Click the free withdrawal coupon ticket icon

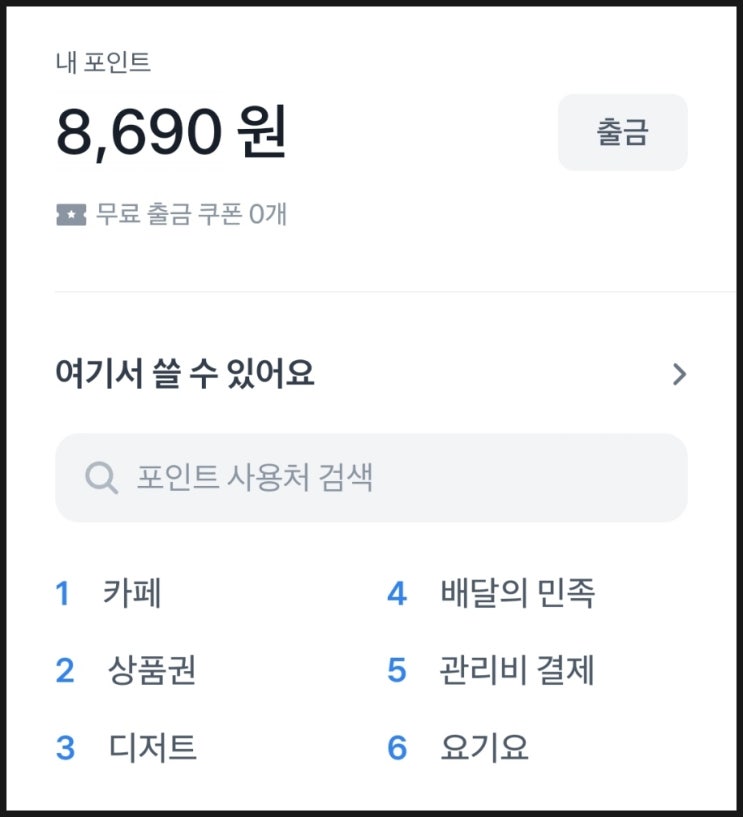(71, 215)
